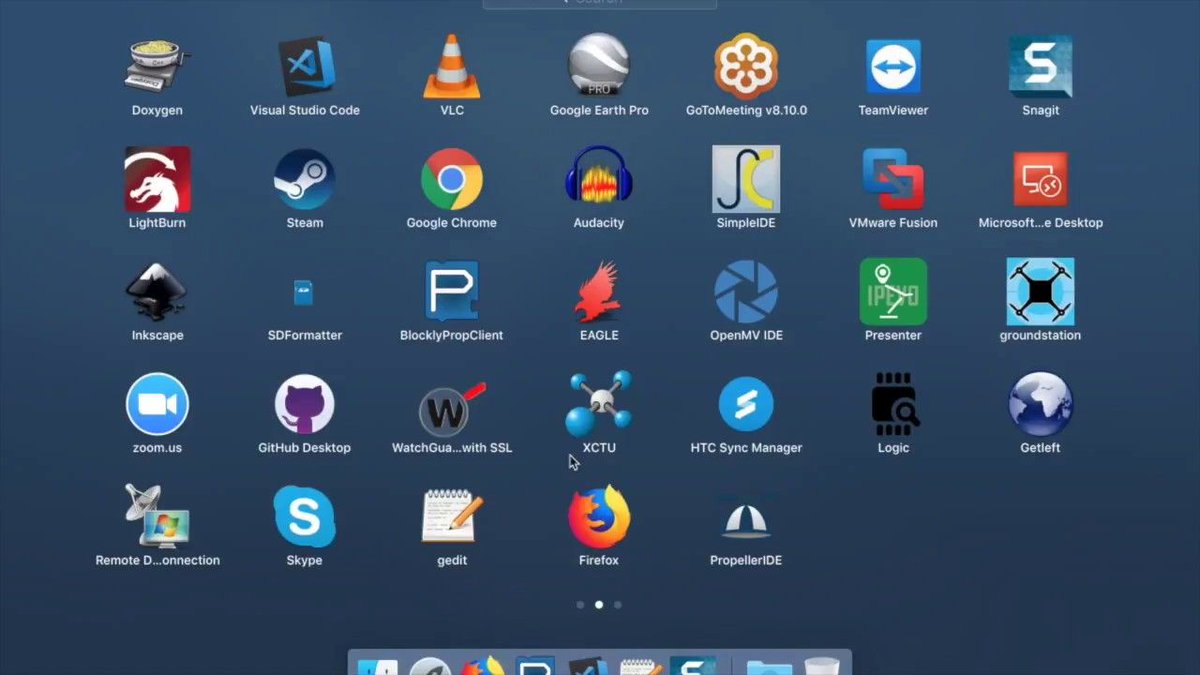This screenshot has height=675, width=1200.
Task: Open PropellerIDE
Action: 746,520
